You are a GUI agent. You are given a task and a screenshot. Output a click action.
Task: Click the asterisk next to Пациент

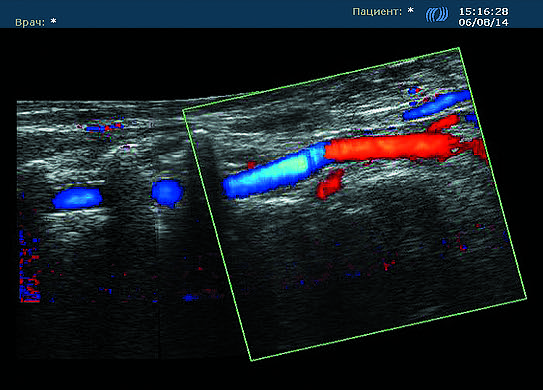(x=410, y=11)
